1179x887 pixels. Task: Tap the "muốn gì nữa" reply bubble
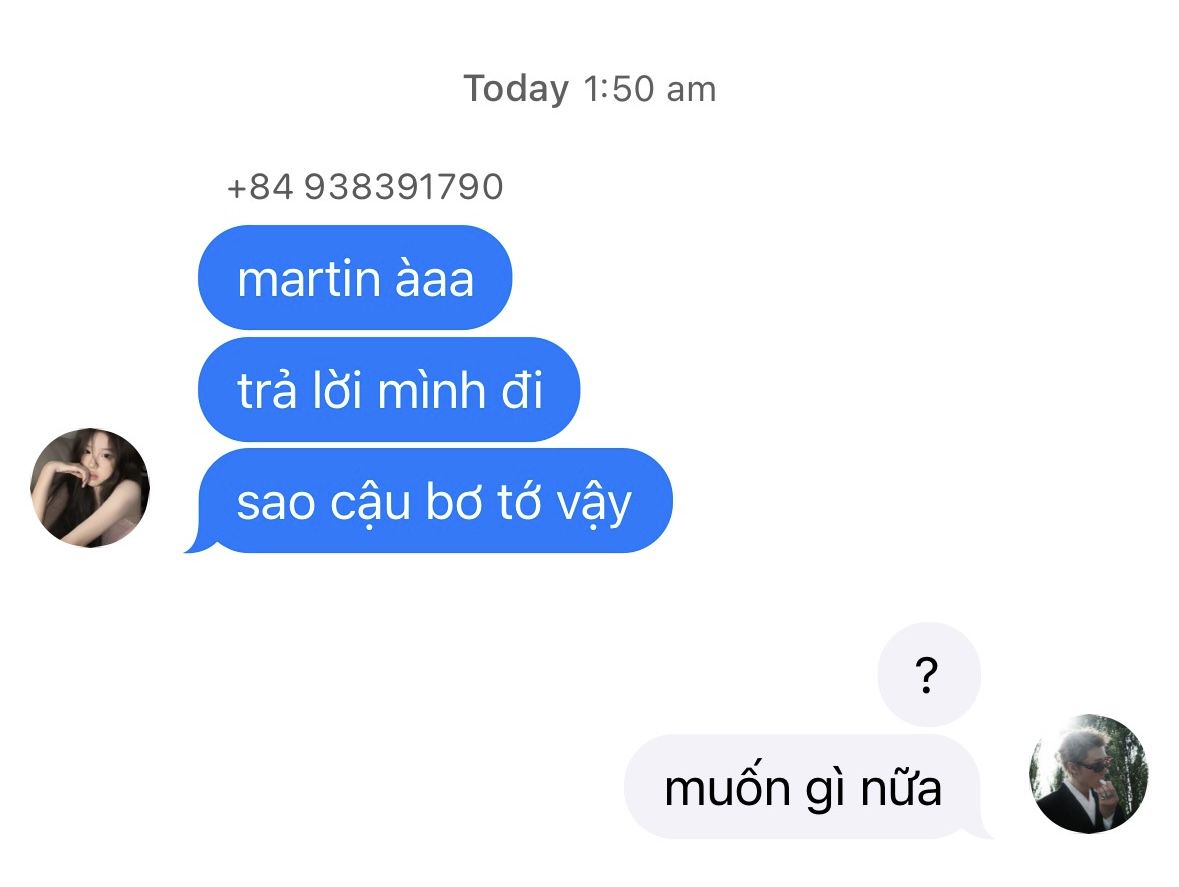pos(802,786)
